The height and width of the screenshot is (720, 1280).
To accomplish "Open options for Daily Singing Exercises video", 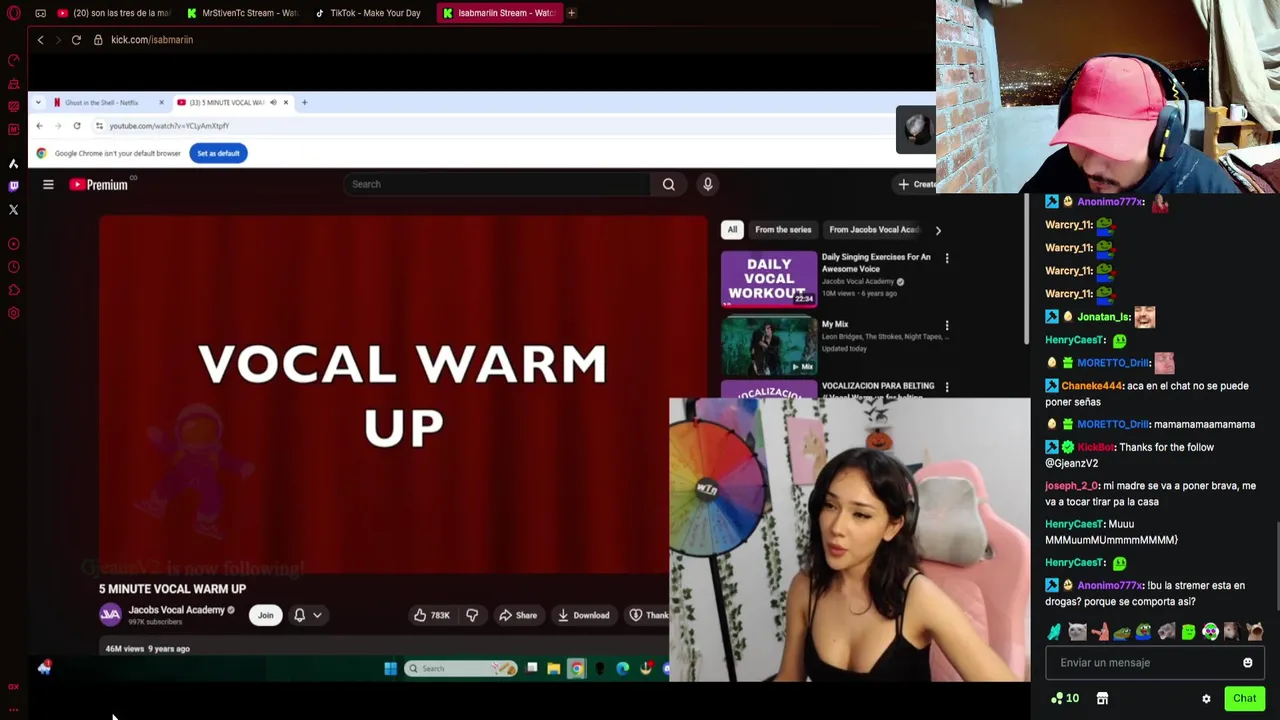I will click(947, 258).
